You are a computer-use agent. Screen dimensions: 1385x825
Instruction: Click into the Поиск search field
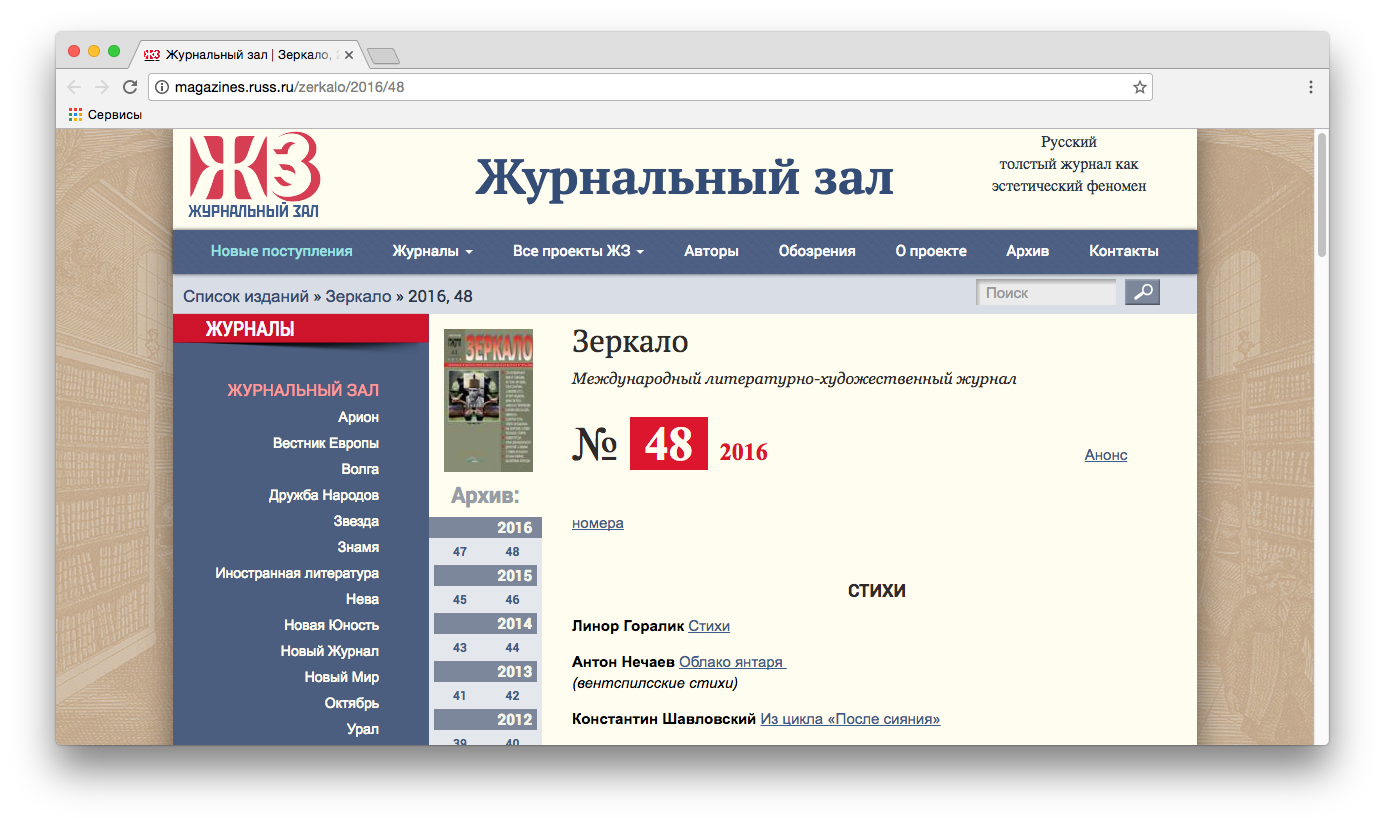[x=1045, y=293]
